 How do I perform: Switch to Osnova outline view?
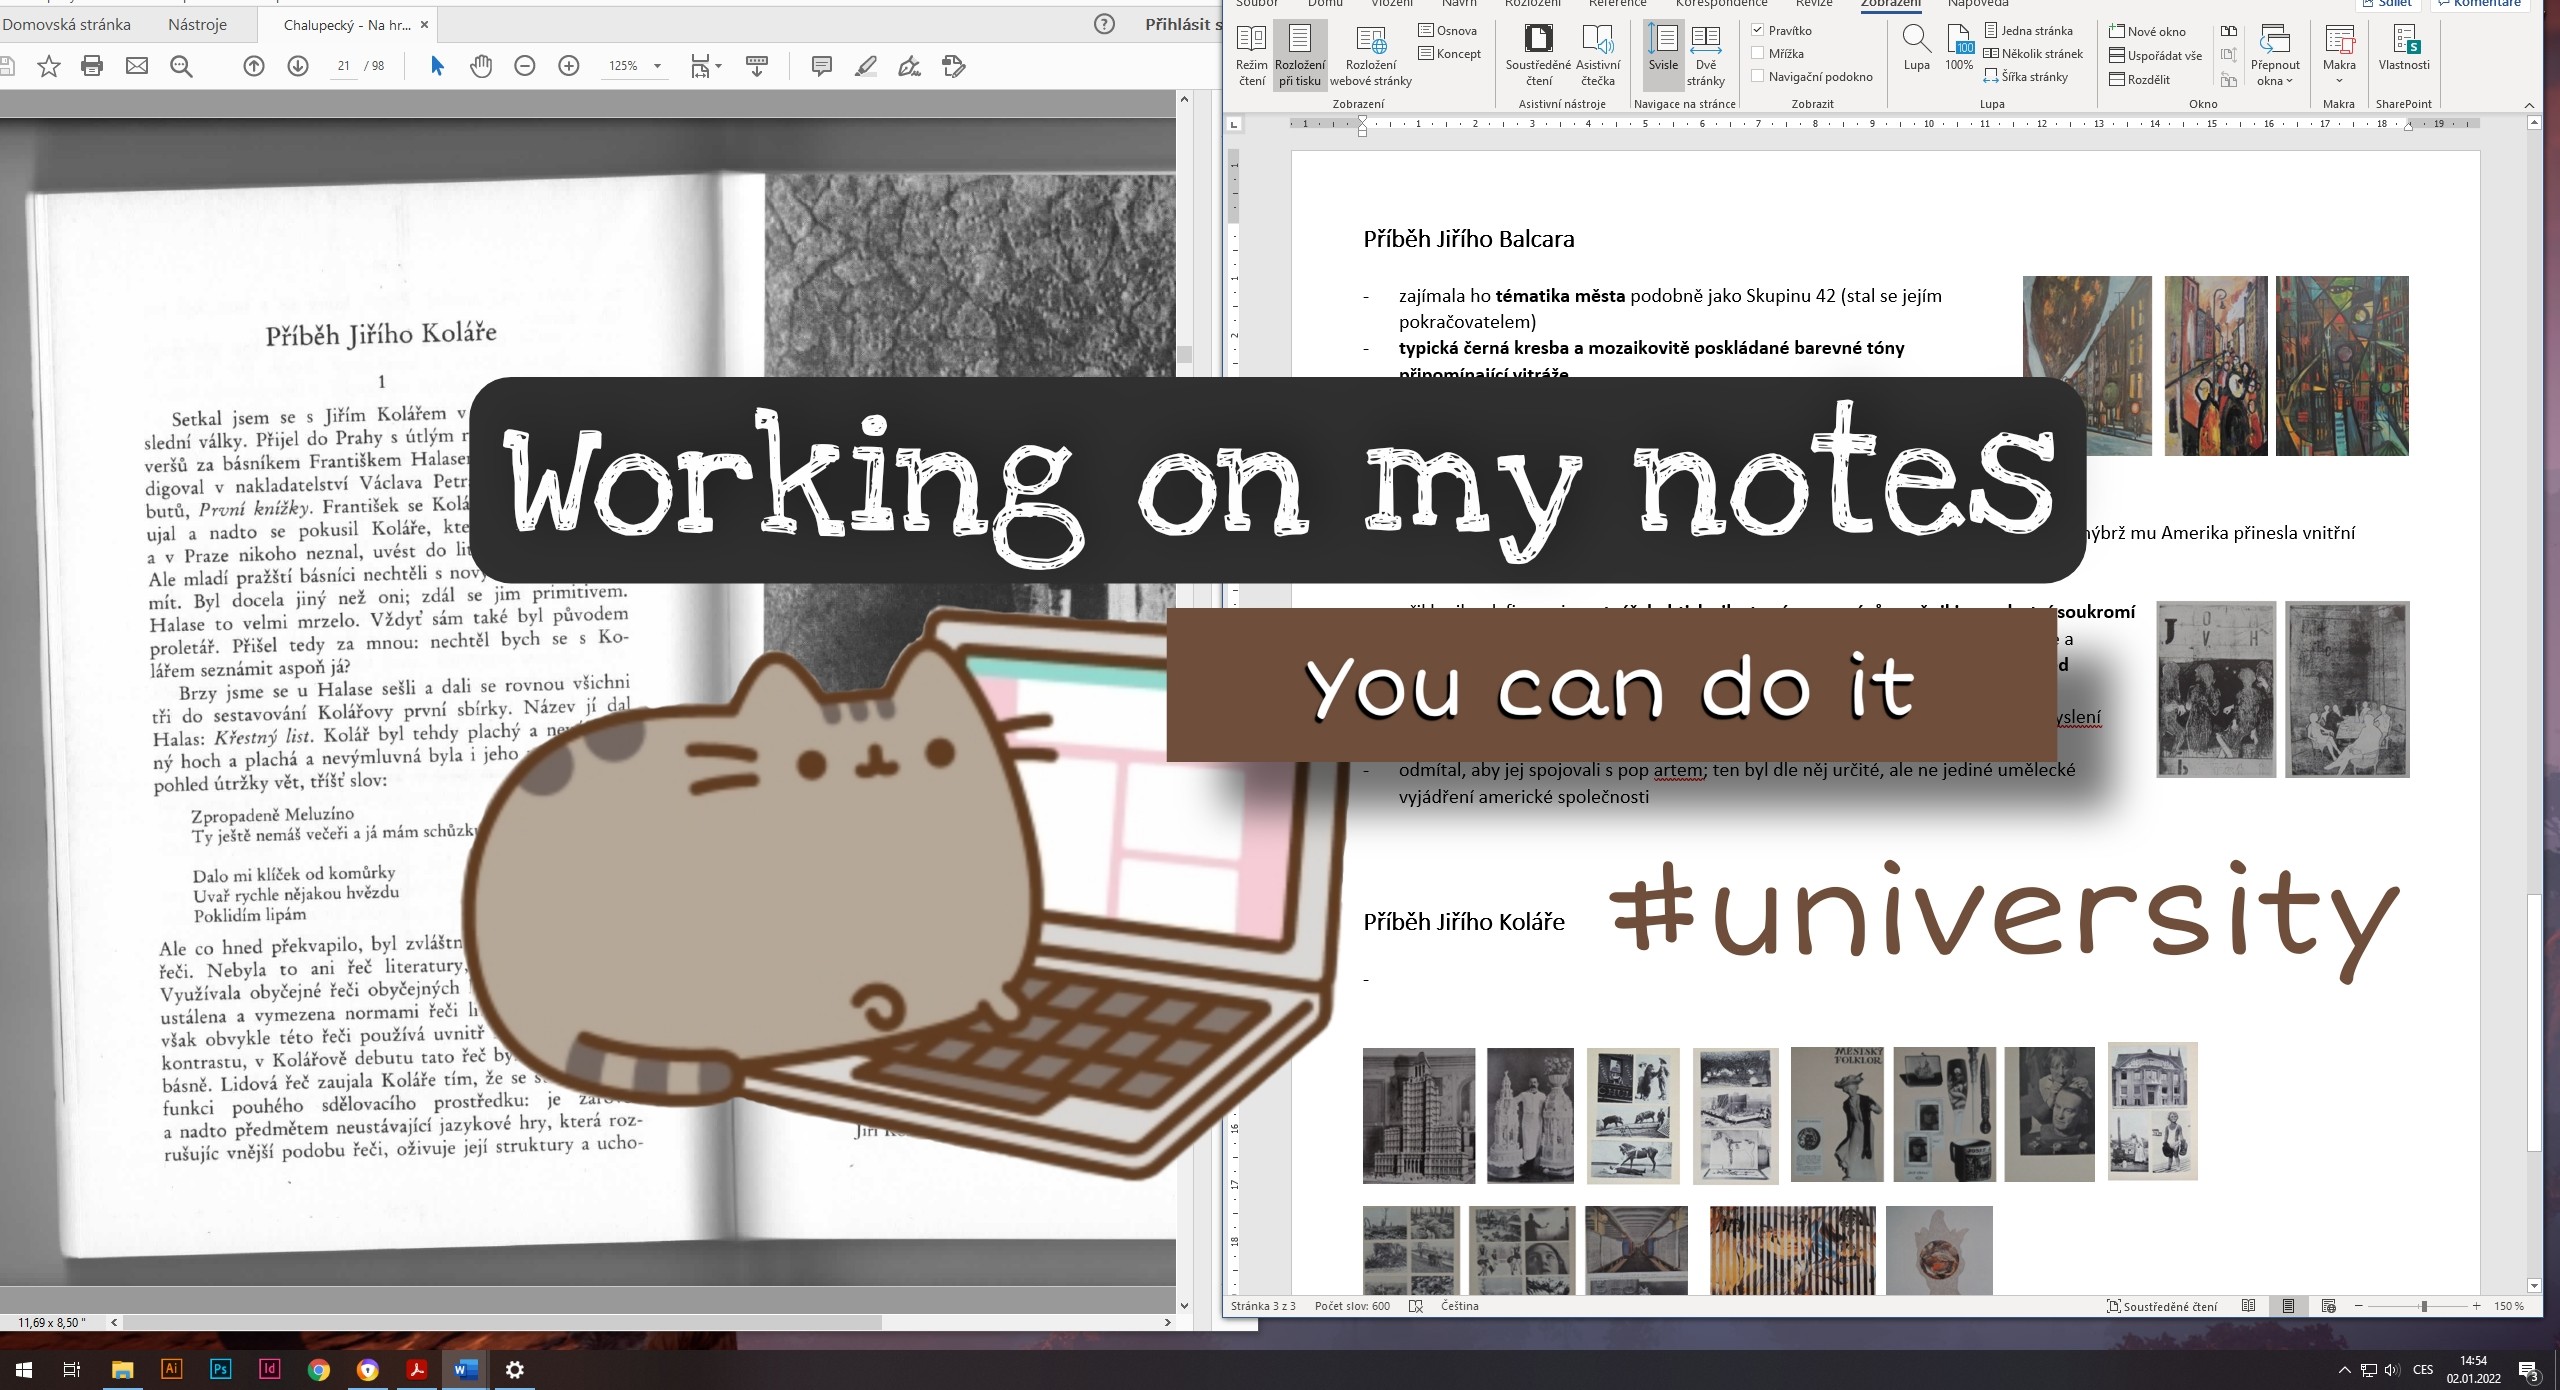(1448, 30)
